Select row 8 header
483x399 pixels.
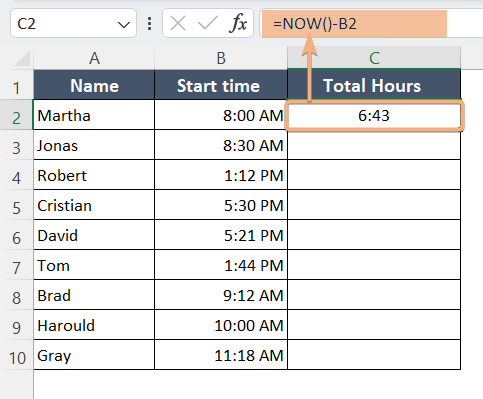17,295
